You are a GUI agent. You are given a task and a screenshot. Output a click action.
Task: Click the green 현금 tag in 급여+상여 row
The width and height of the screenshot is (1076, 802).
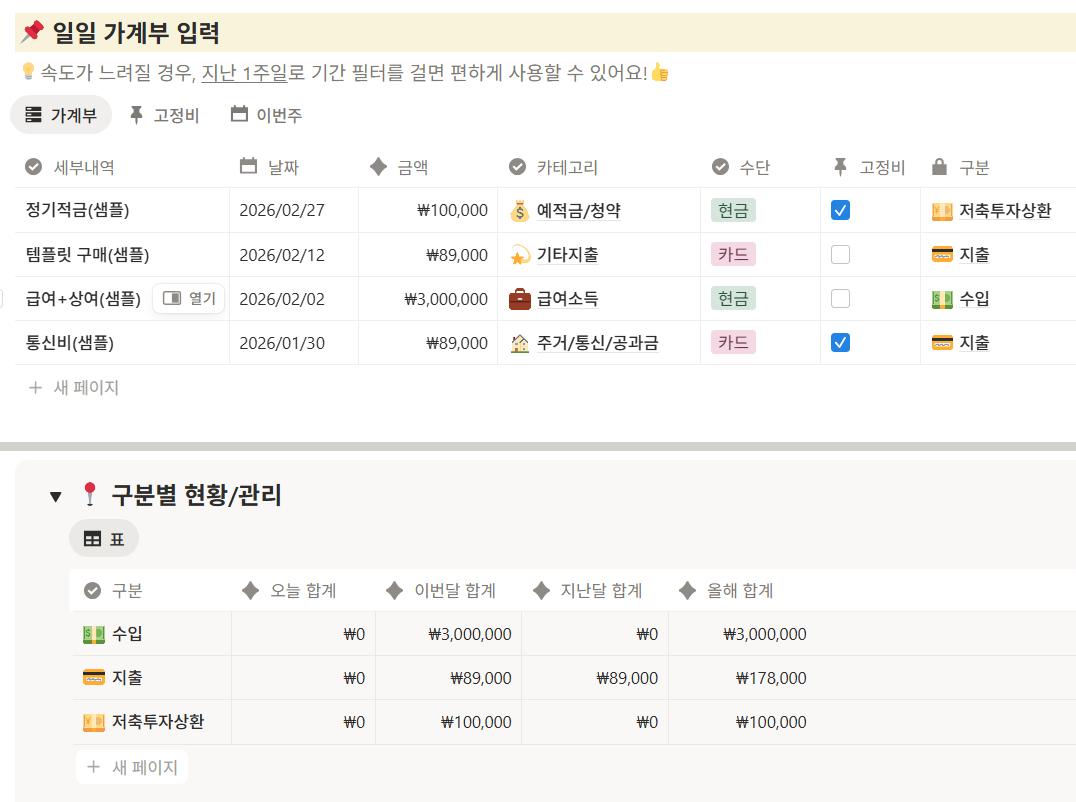click(733, 298)
